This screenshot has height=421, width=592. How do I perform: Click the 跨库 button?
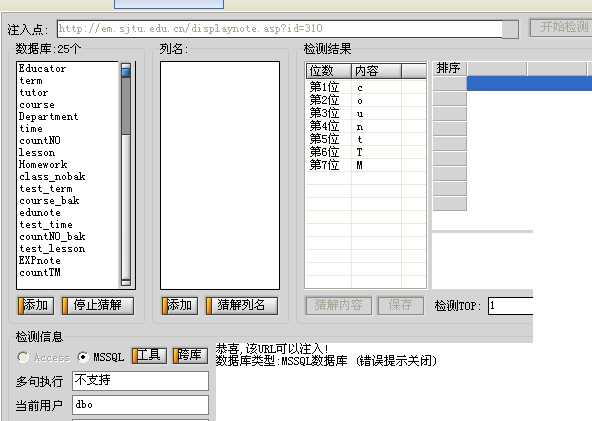coord(190,356)
